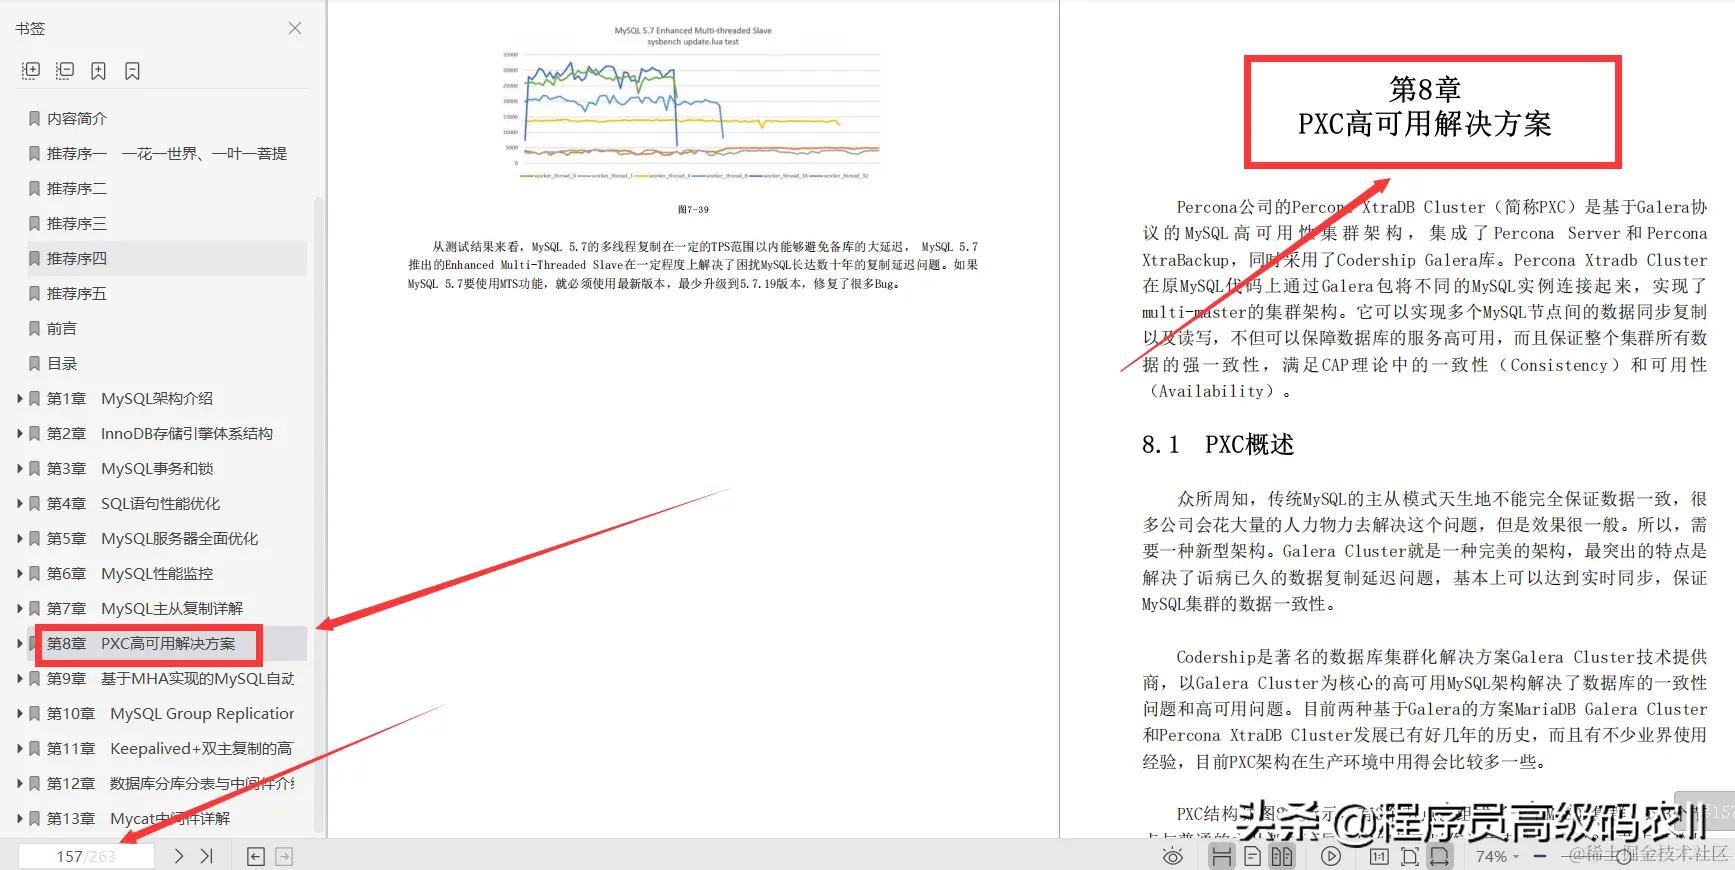The width and height of the screenshot is (1735, 870).
Task: Click the fit width icon
Action: pos(1439,856)
